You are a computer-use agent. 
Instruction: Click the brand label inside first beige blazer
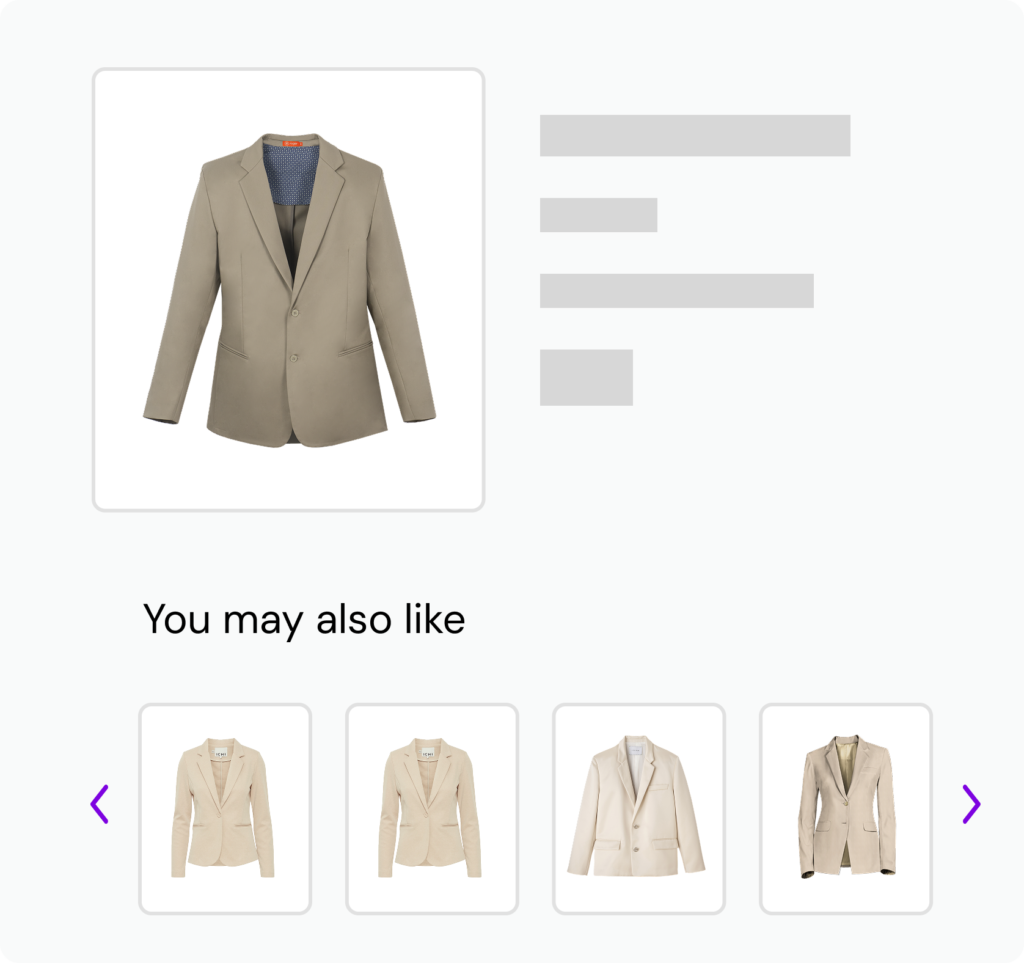coord(221,754)
